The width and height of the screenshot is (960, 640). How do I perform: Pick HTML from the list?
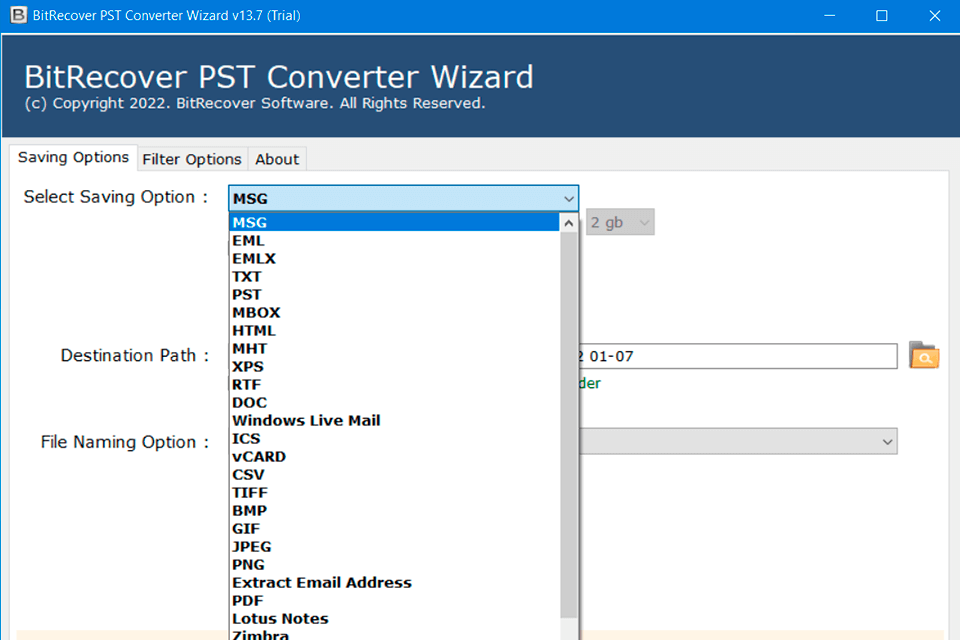click(394, 331)
